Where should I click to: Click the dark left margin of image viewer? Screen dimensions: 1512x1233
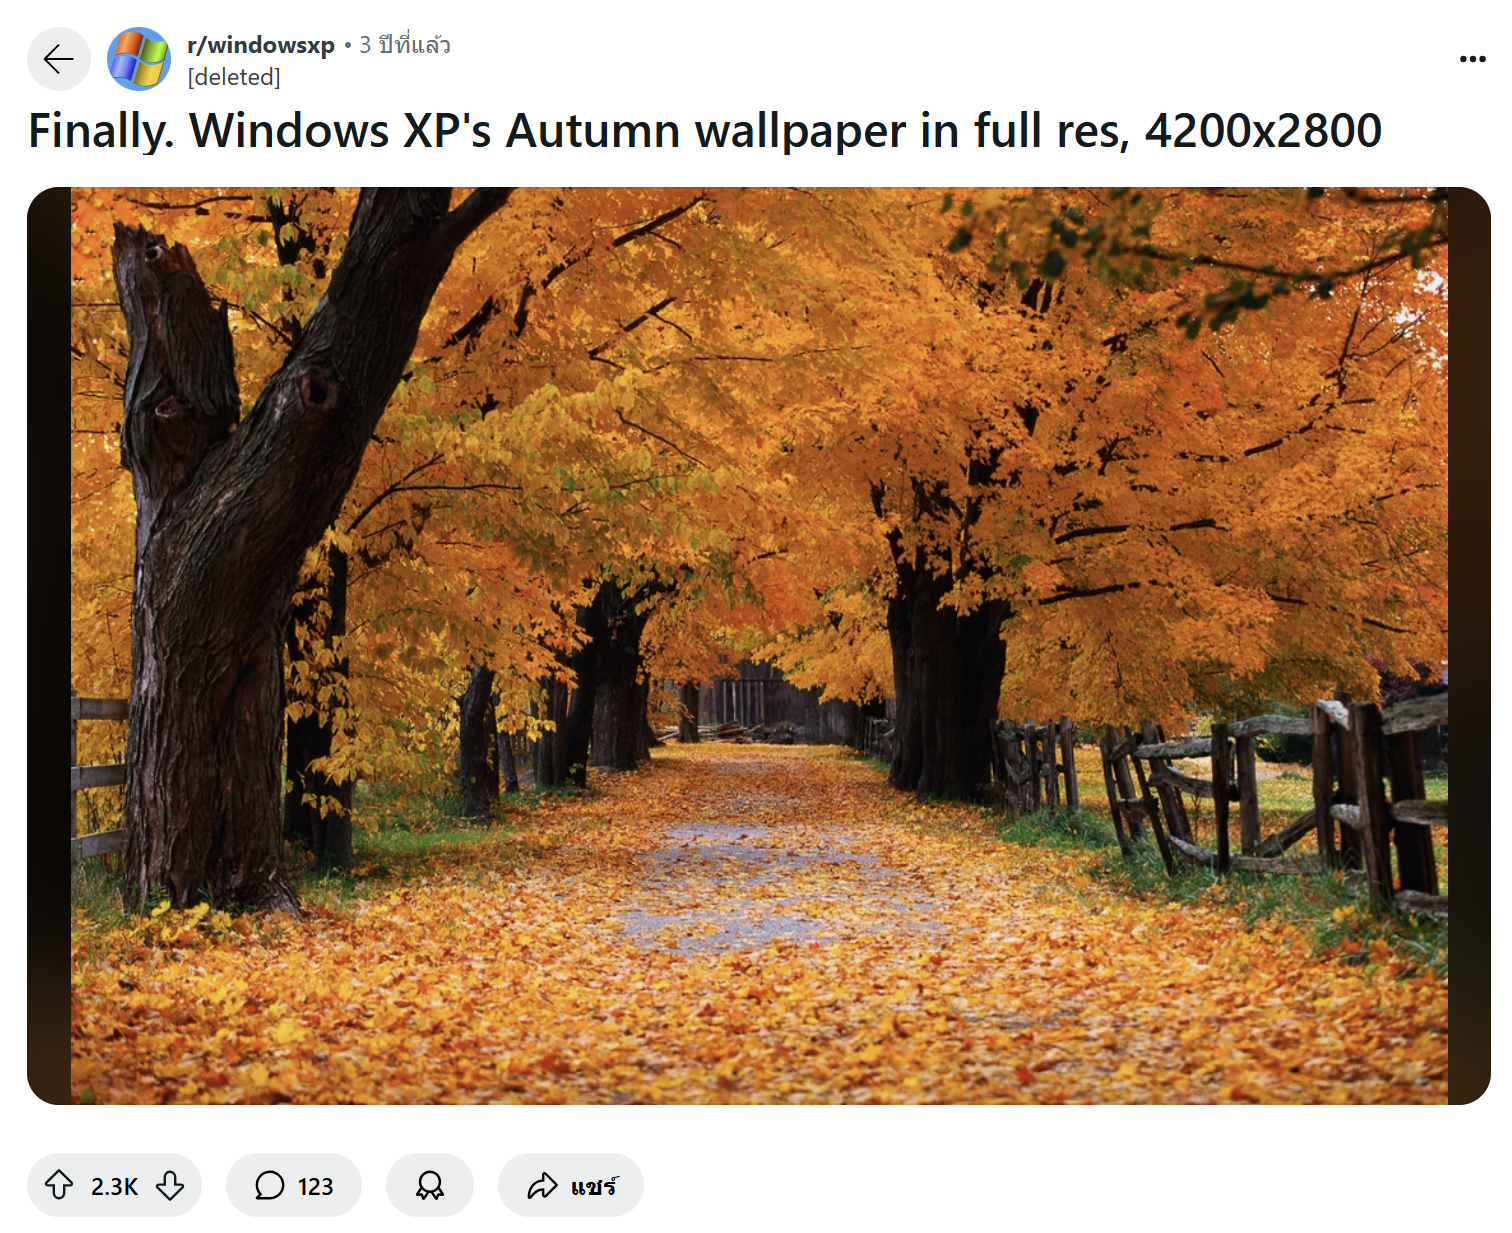point(49,646)
